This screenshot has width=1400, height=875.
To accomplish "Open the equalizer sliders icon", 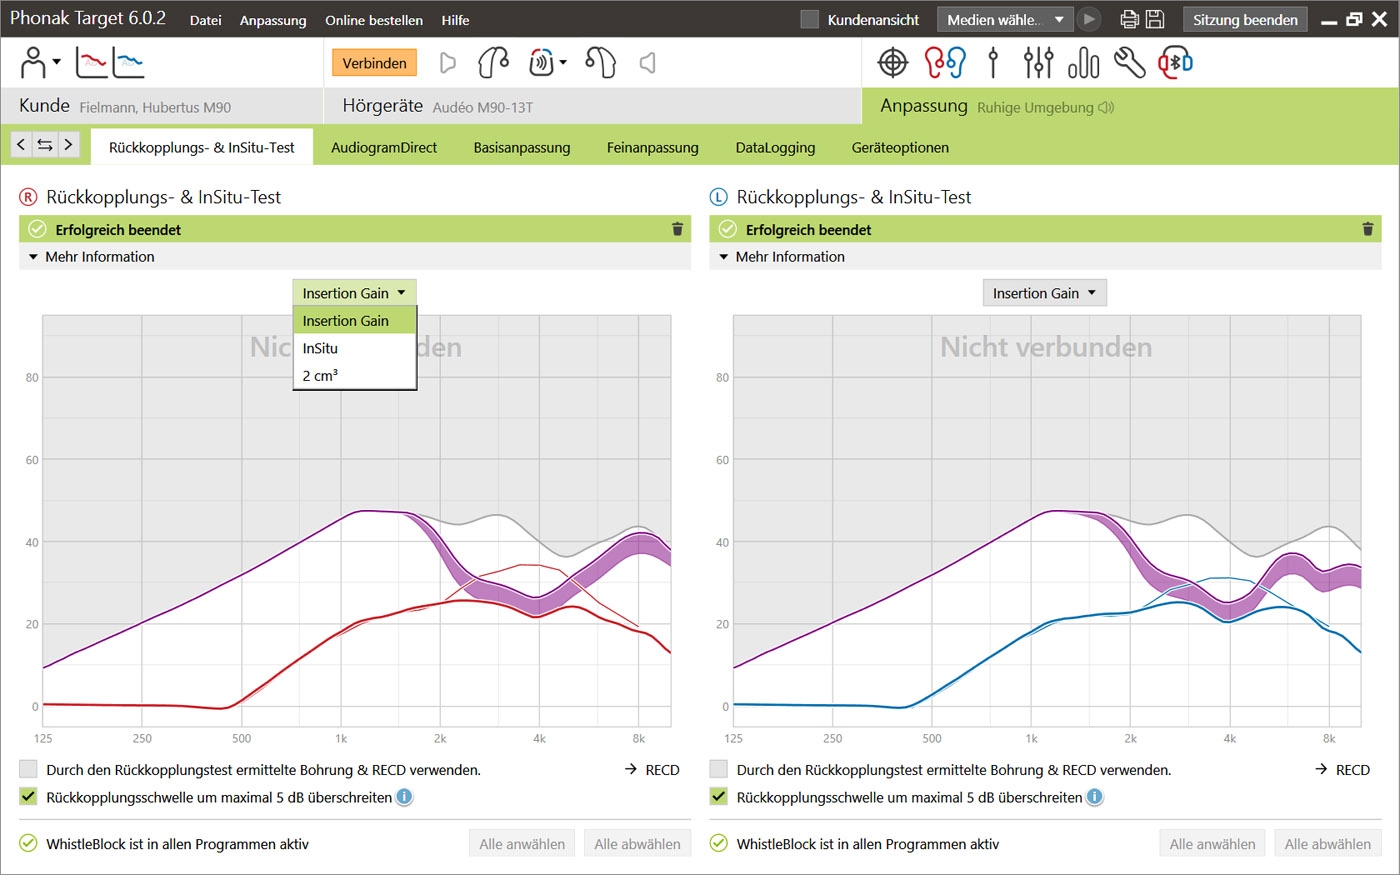I will point(1038,63).
